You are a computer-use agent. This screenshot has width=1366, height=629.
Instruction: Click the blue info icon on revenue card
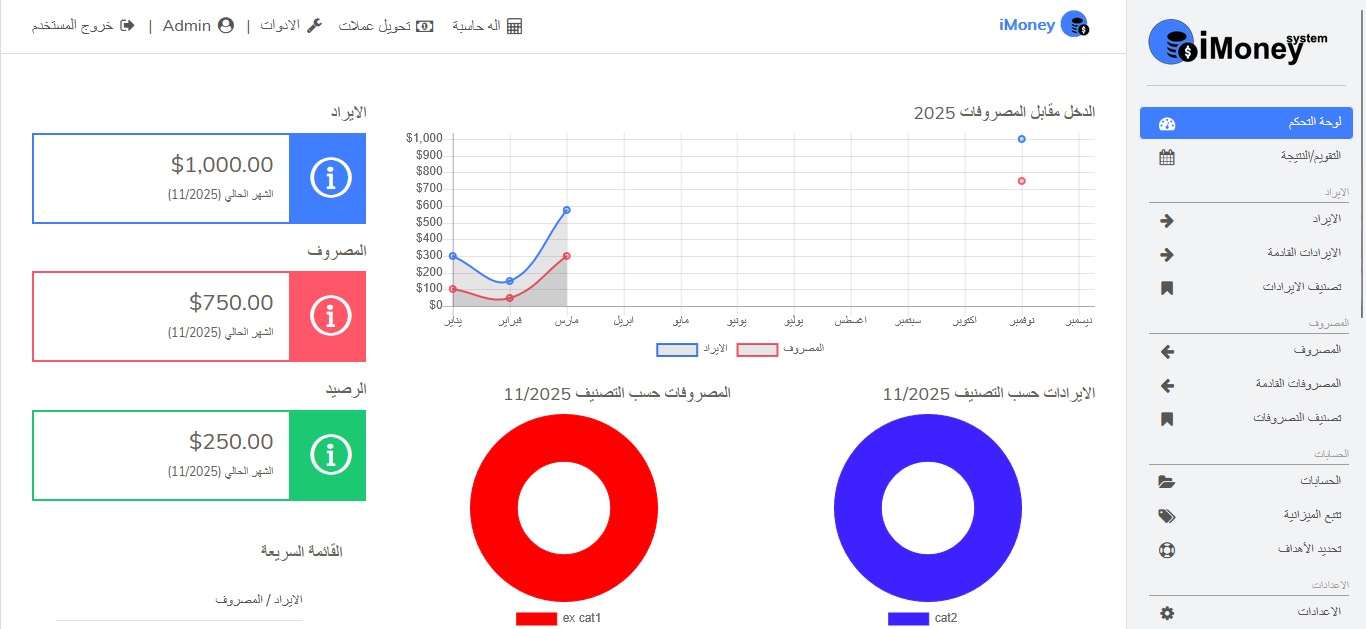pos(329,178)
